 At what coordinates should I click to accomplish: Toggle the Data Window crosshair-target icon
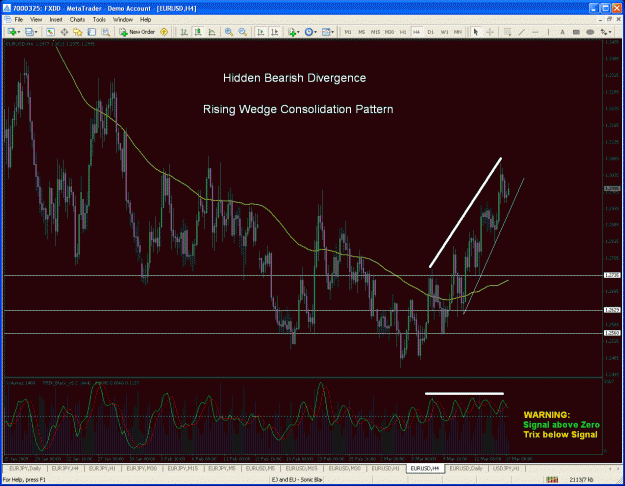64,32
